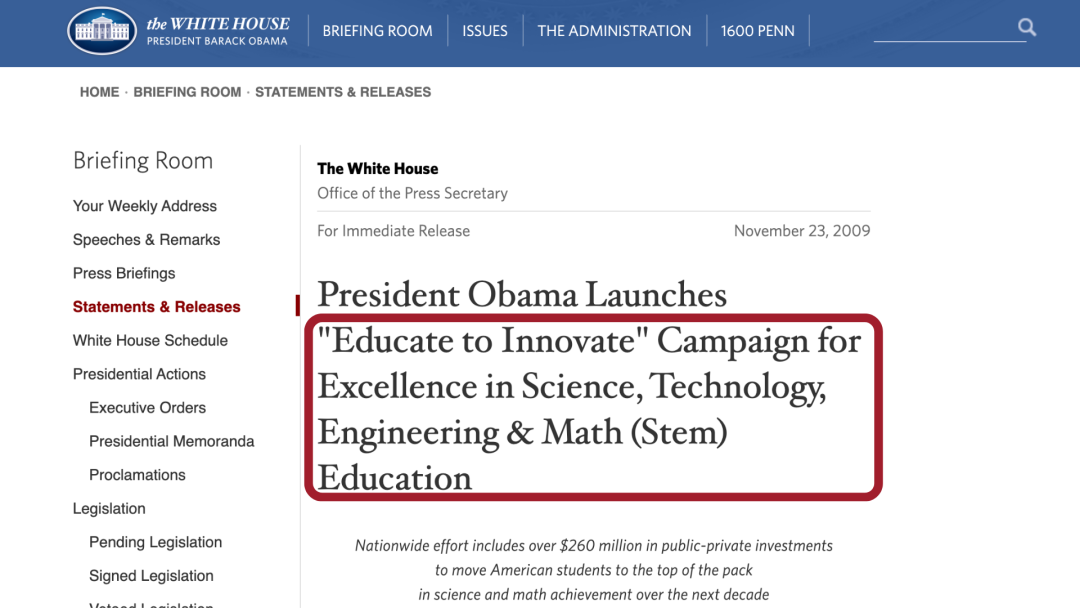This screenshot has width=1080, height=608.
Task: Click the header search input field
Action: click(945, 28)
